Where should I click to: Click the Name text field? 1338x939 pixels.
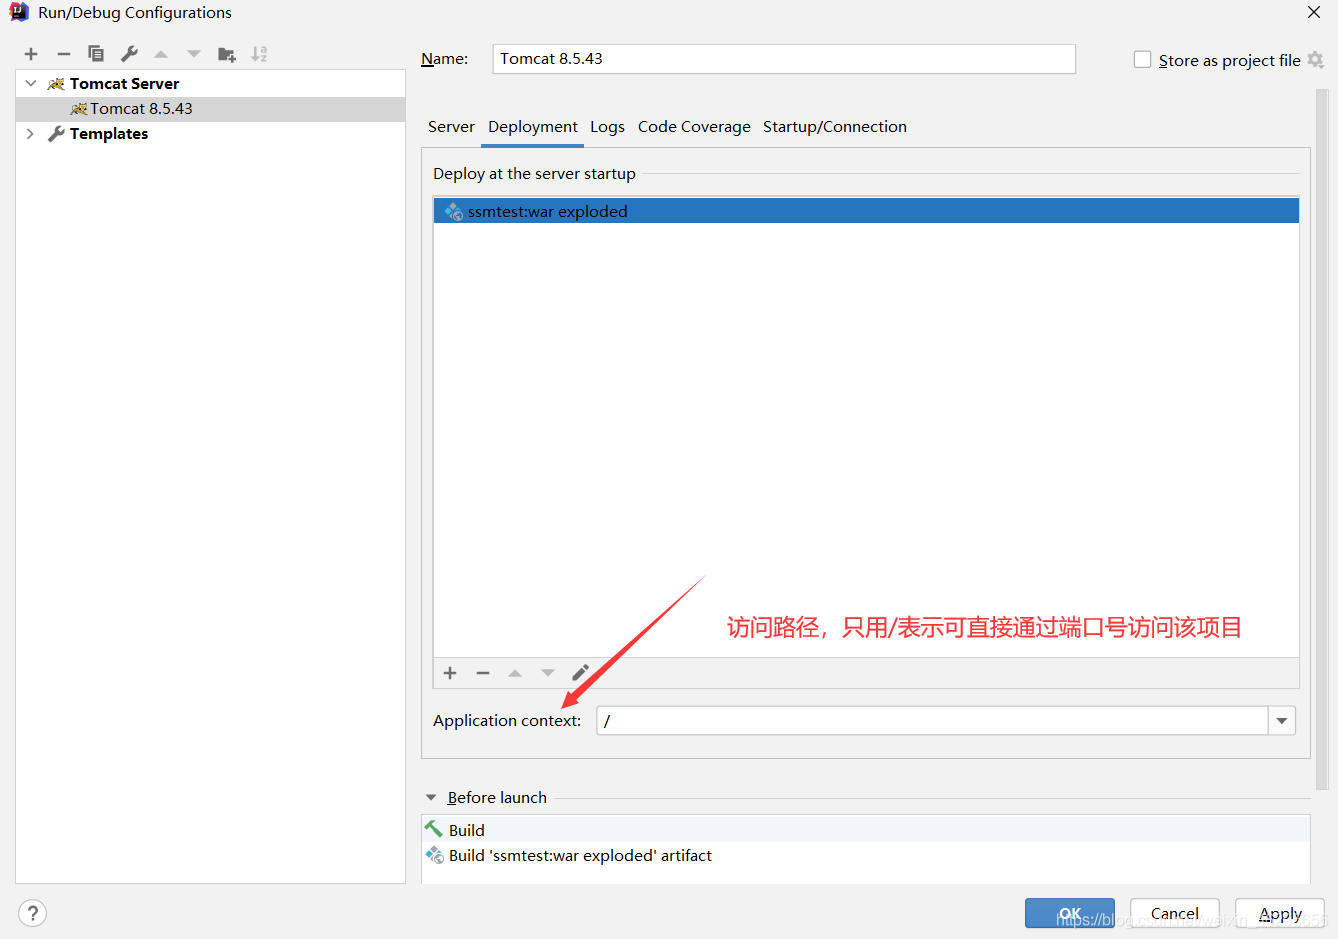pyautogui.click(x=783, y=59)
